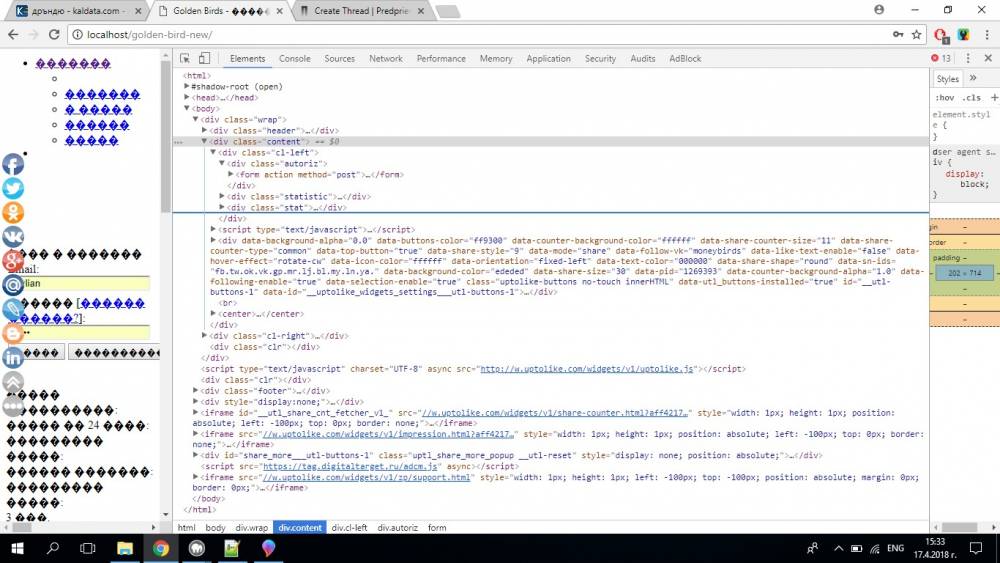This screenshot has width=1000, height=563.
Task: Click the Twitter share icon
Action: (13, 188)
